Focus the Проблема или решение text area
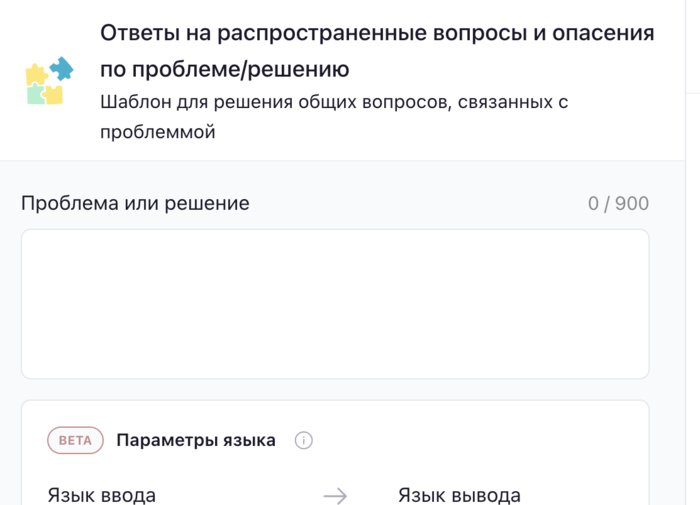The image size is (700, 505). tap(335, 304)
